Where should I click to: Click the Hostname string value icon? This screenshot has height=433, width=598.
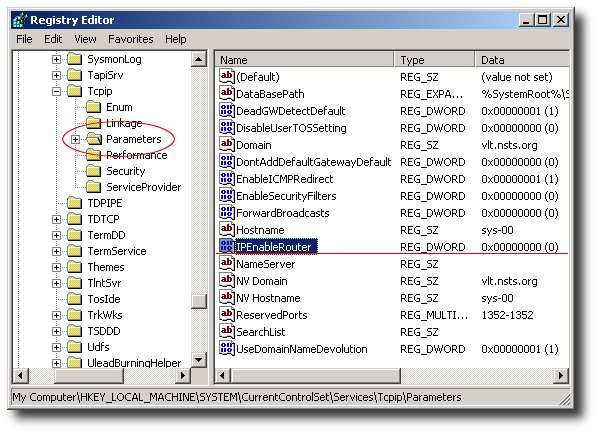[x=227, y=230]
